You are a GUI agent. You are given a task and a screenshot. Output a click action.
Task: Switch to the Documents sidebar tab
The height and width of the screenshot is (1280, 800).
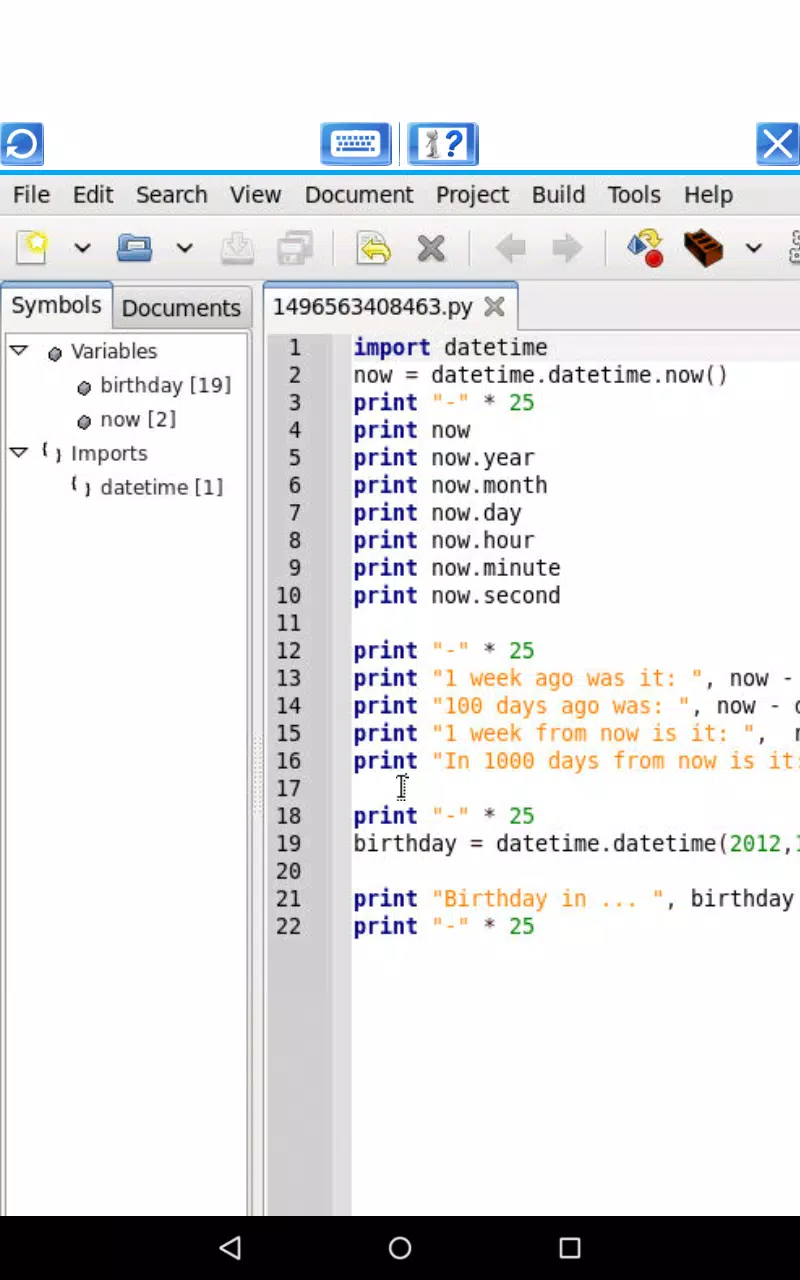[181, 308]
